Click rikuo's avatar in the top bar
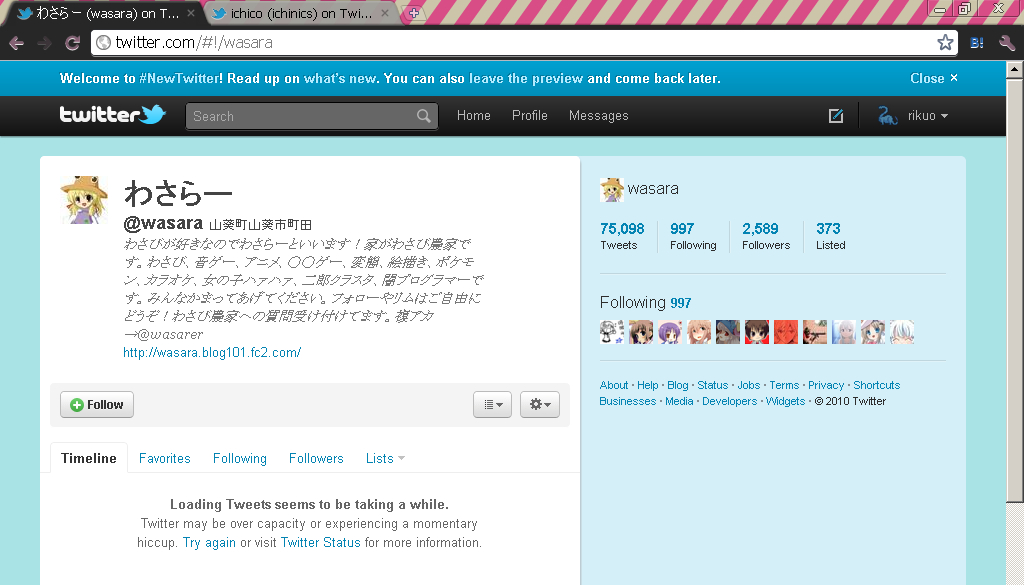The height and width of the screenshot is (585, 1024). point(888,116)
